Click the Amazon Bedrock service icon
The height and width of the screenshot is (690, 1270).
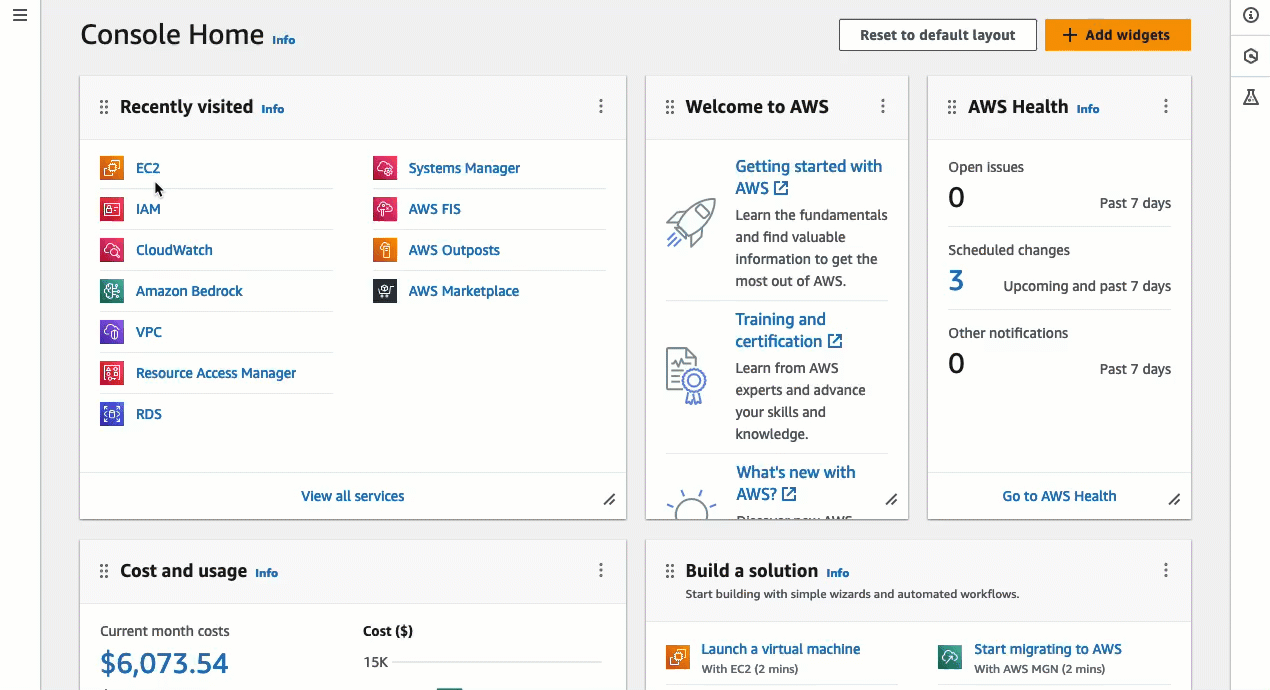point(112,291)
